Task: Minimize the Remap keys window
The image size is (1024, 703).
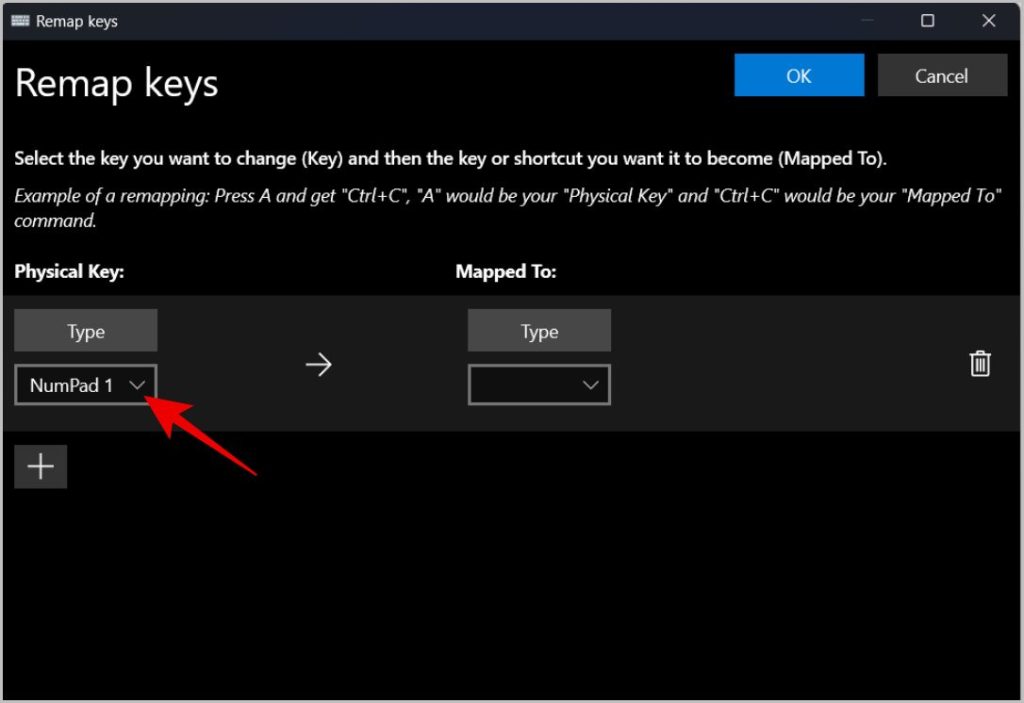Action: [867, 21]
